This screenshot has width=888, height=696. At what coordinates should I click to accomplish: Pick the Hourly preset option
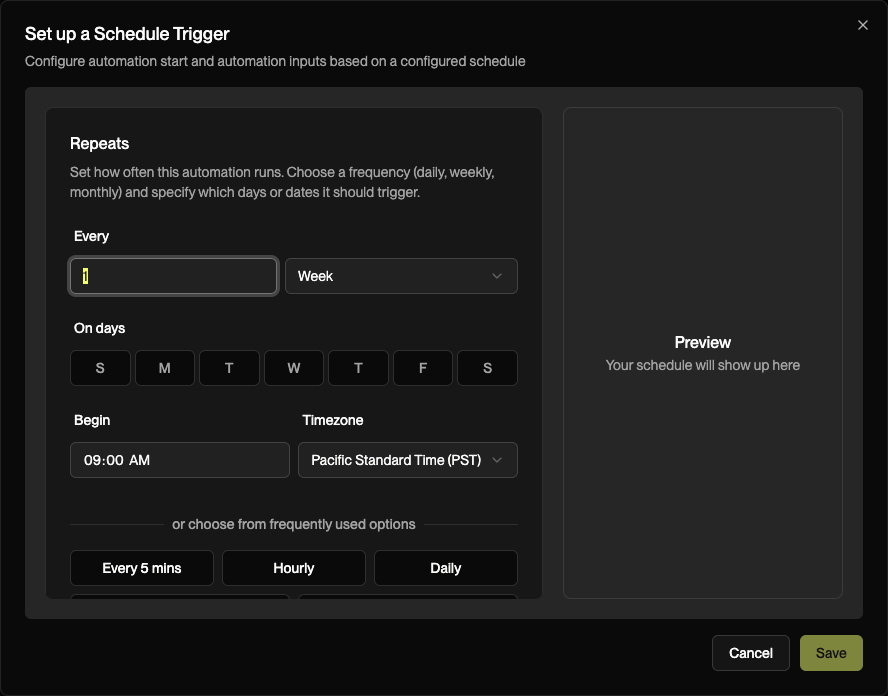(x=293, y=568)
